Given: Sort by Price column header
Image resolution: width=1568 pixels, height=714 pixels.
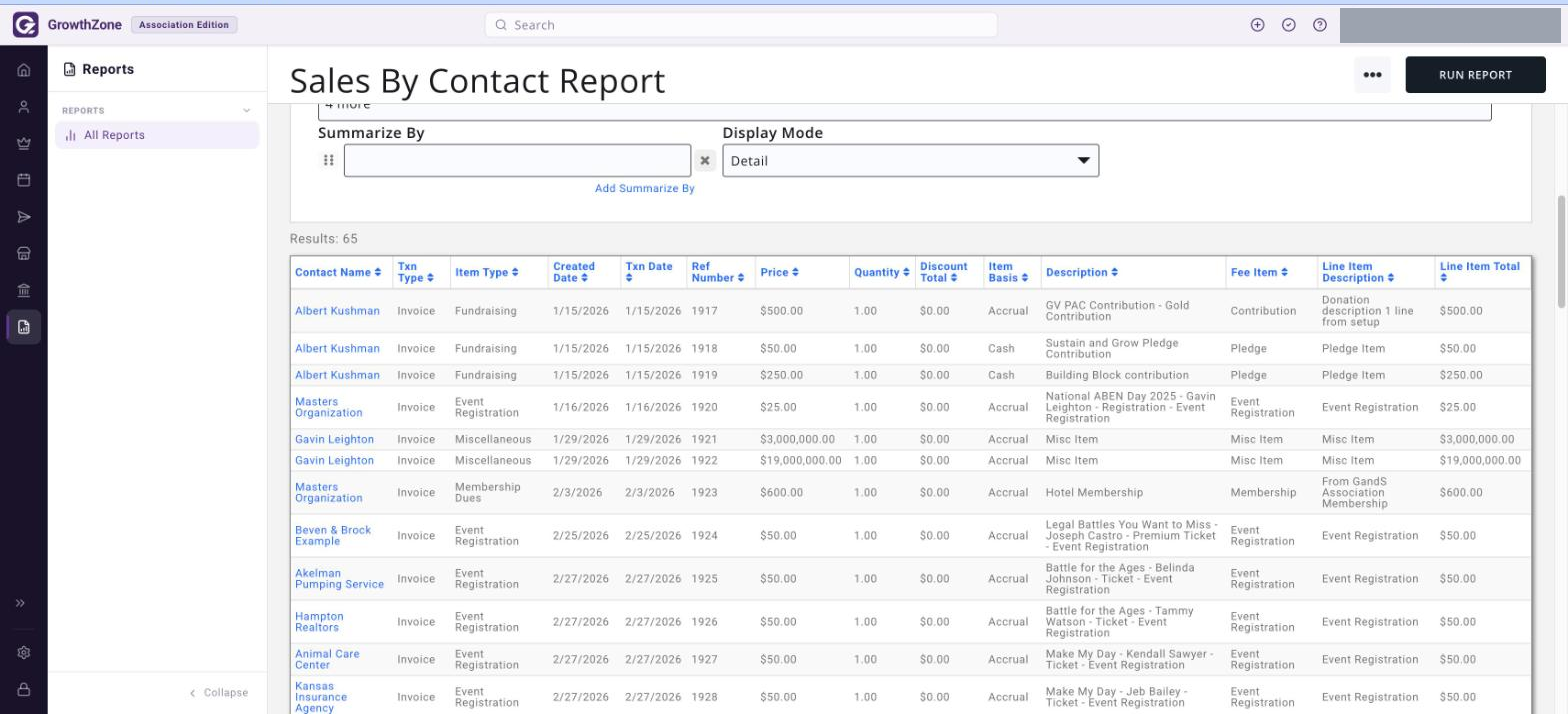Looking at the screenshot, I should [x=778, y=272].
